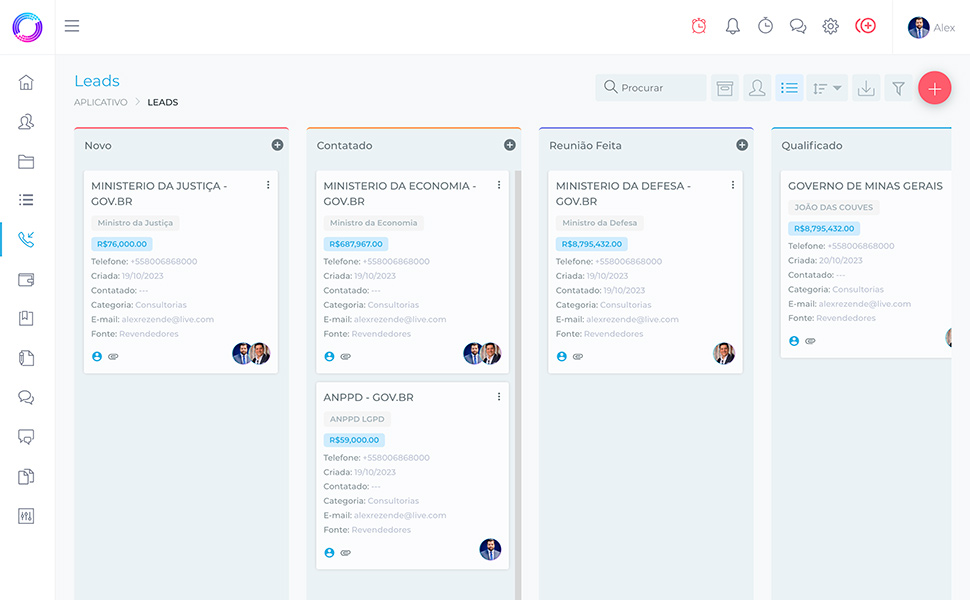Screen dimensions: 970x600
Task: Open the timer stopwatch icon
Action: coord(765,26)
